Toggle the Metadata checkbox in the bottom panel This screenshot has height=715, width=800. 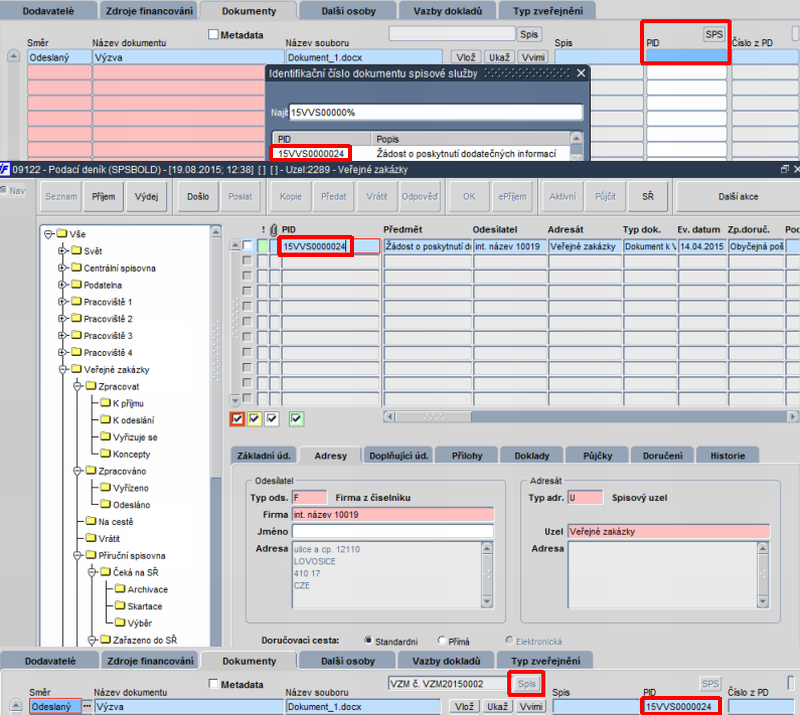(x=213, y=683)
